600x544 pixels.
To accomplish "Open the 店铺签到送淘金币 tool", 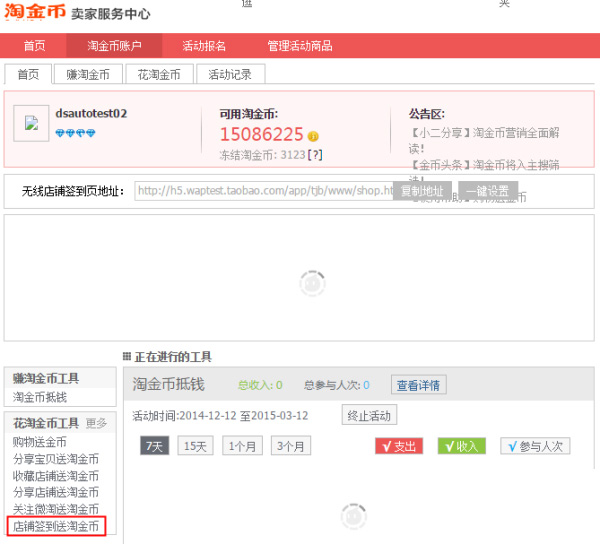I will (56, 526).
